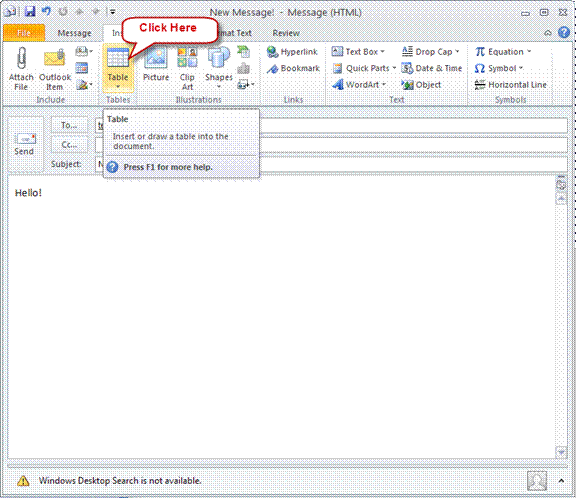Switch to the Message tab

(x=74, y=33)
